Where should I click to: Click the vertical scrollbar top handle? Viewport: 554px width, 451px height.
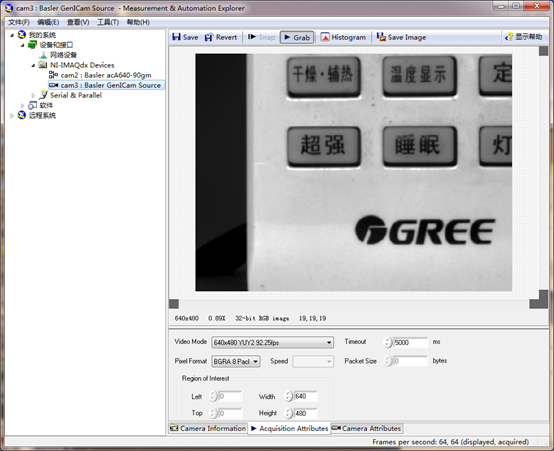tap(543, 51)
